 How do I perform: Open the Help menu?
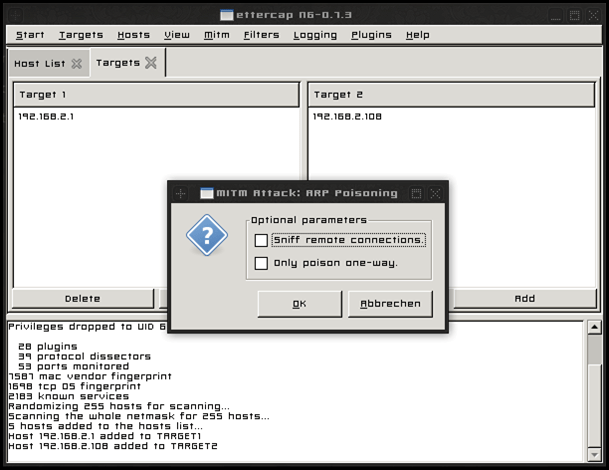pos(418,35)
